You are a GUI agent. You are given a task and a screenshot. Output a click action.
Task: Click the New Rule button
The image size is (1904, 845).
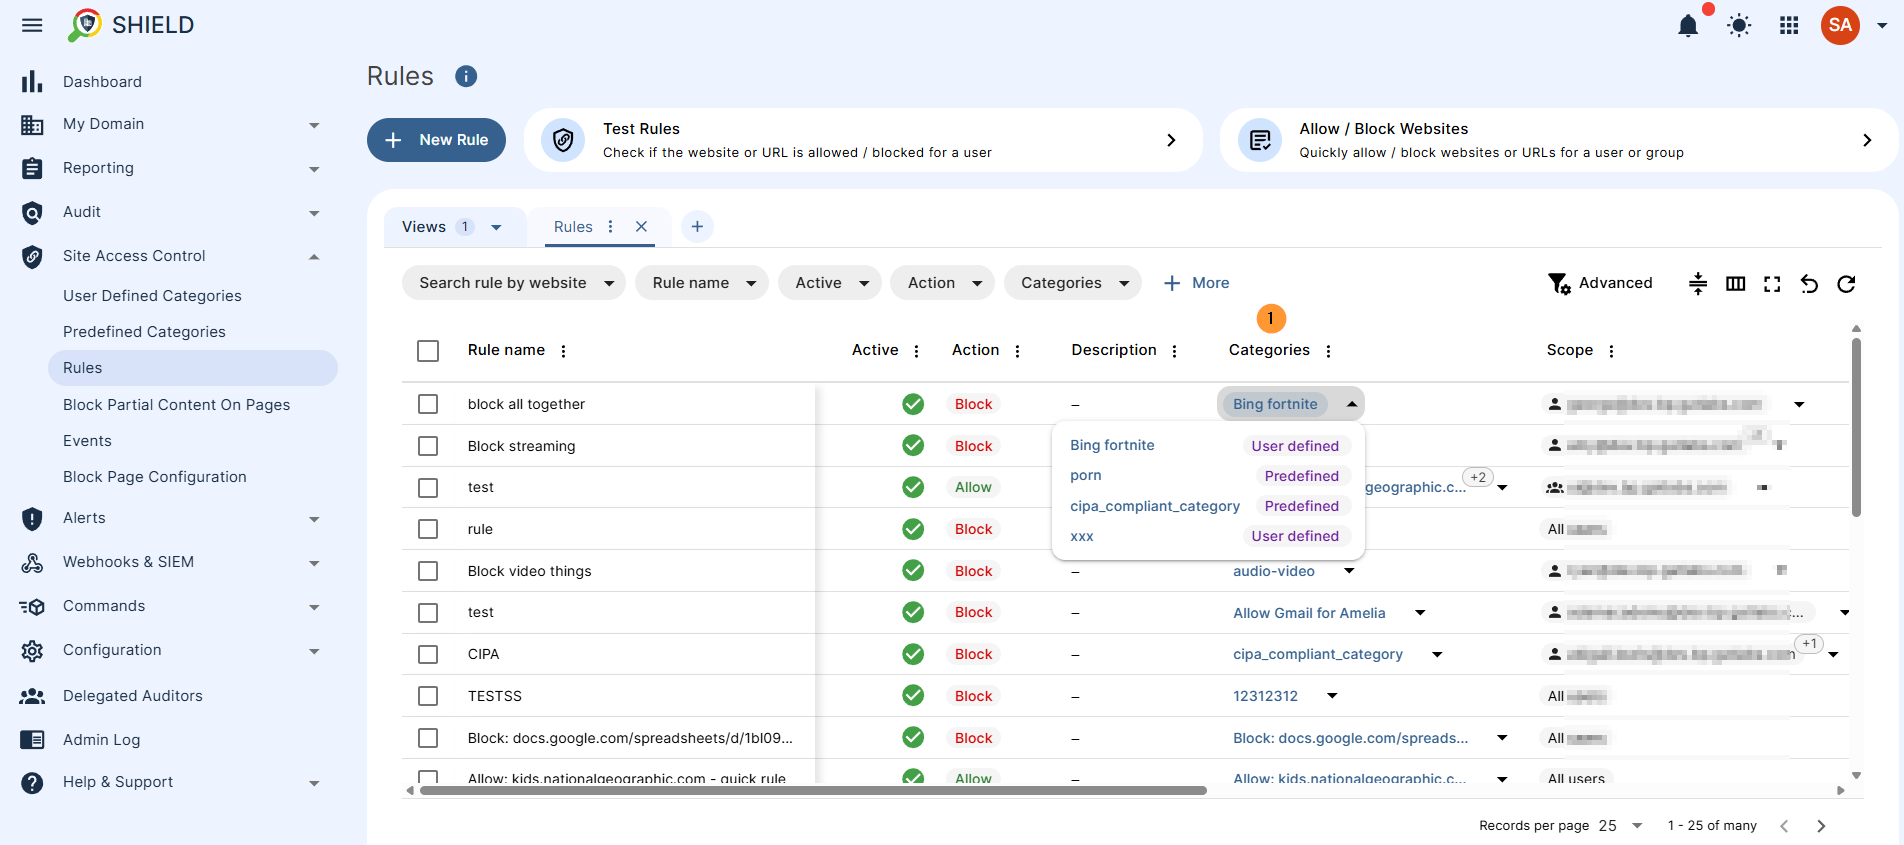coord(436,140)
